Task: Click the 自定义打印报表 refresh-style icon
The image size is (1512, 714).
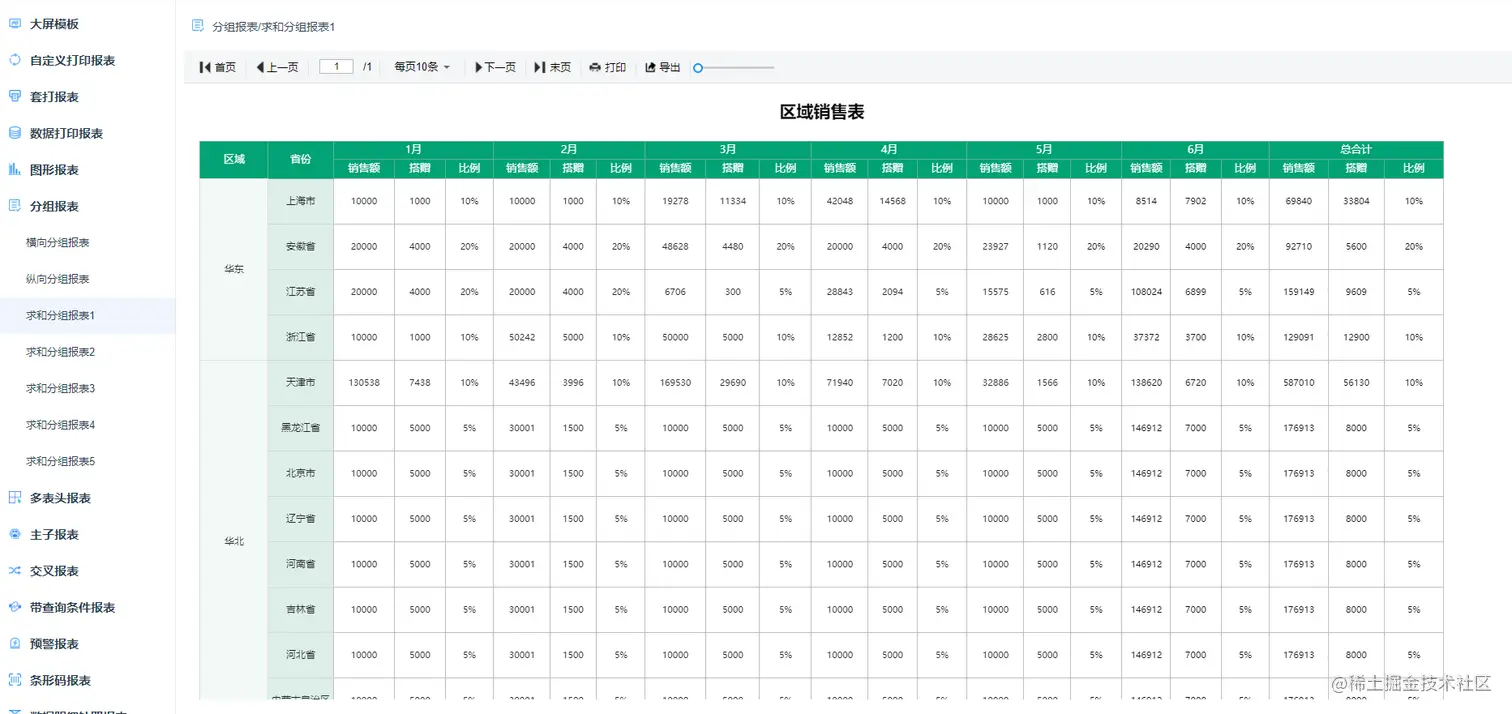Action: click(15, 60)
